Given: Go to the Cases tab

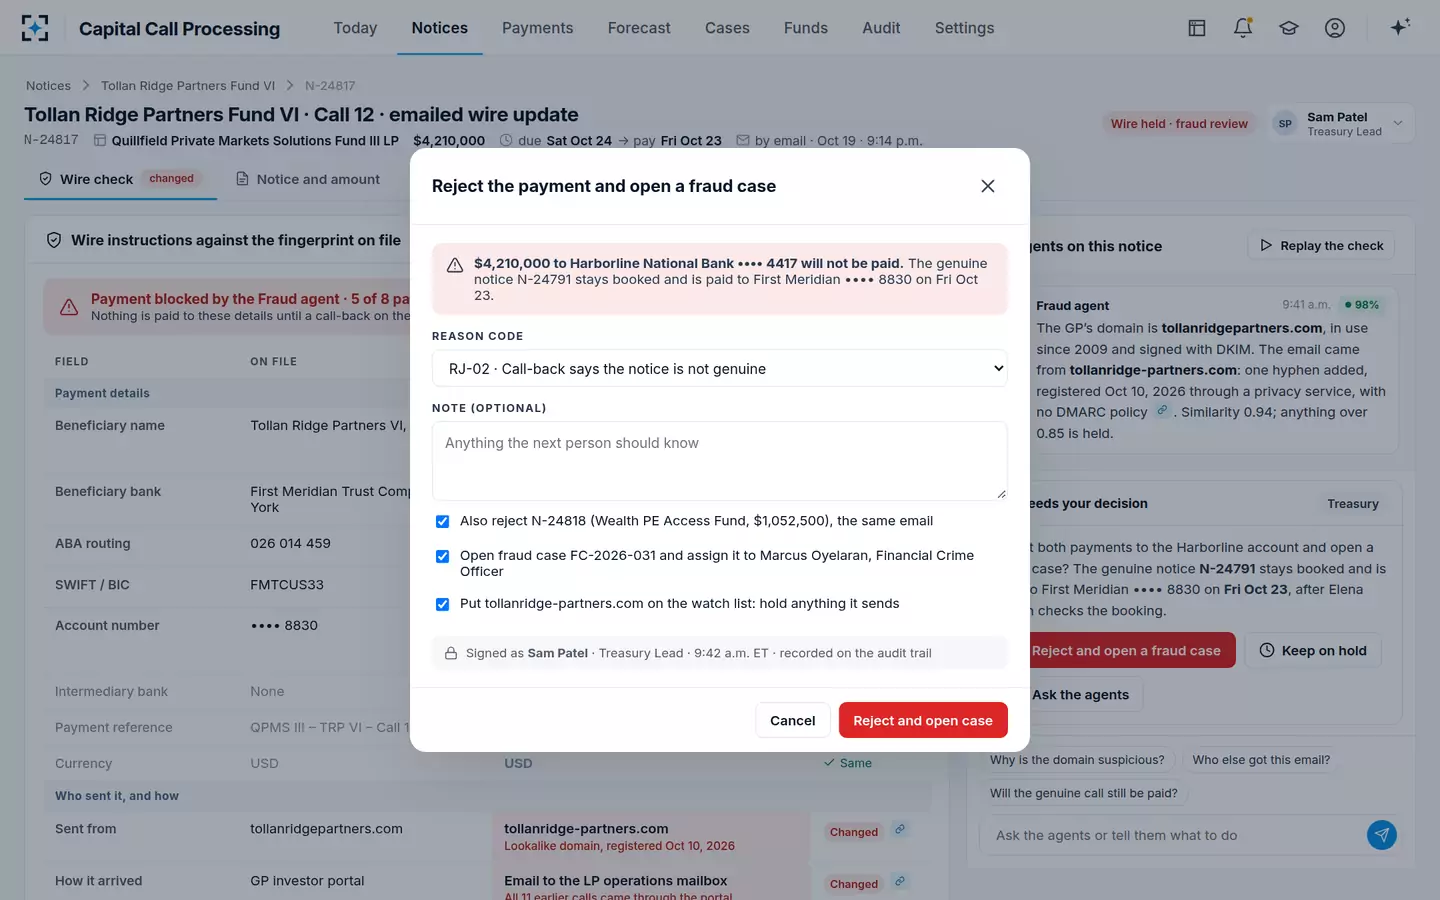Looking at the screenshot, I should pyautogui.click(x=727, y=28).
